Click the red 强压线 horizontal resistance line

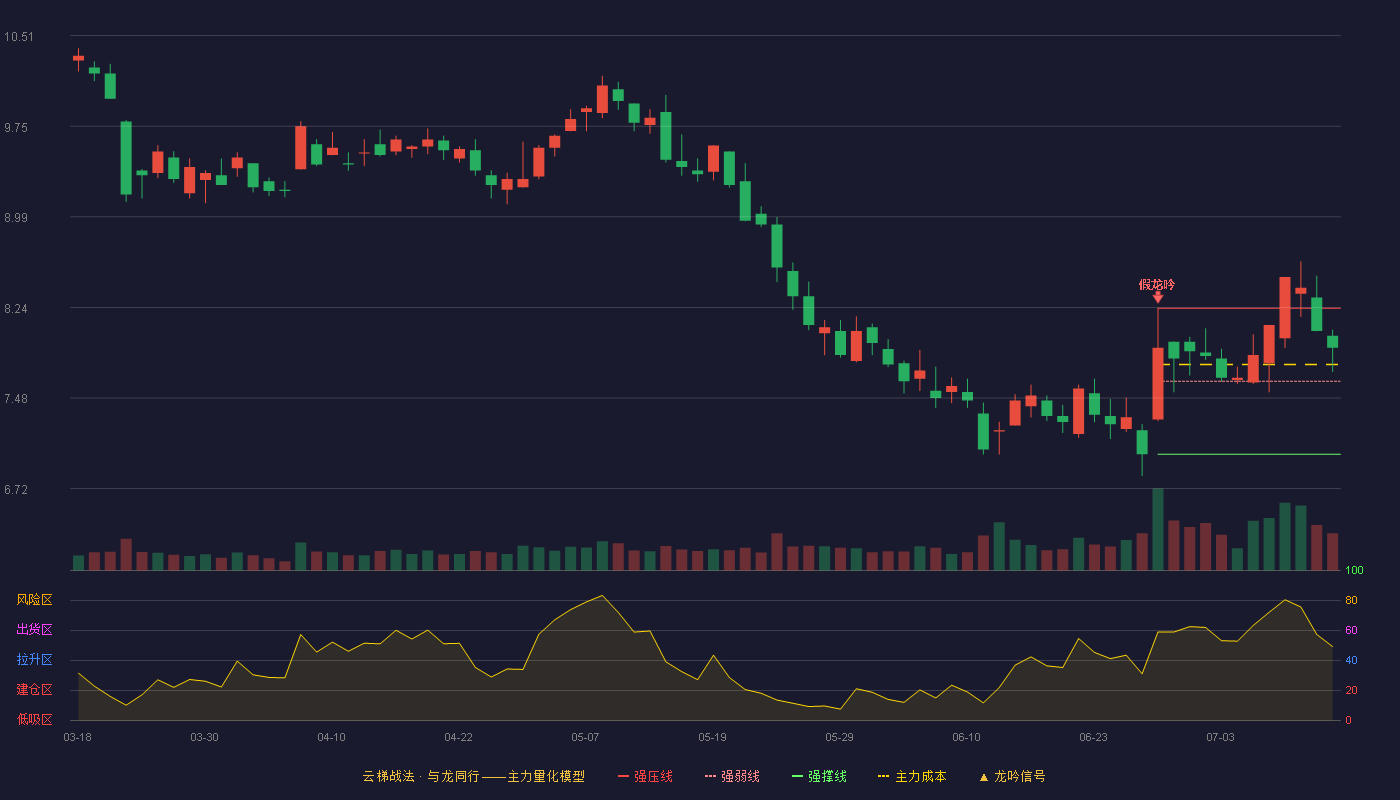(x=1249, y=308)
